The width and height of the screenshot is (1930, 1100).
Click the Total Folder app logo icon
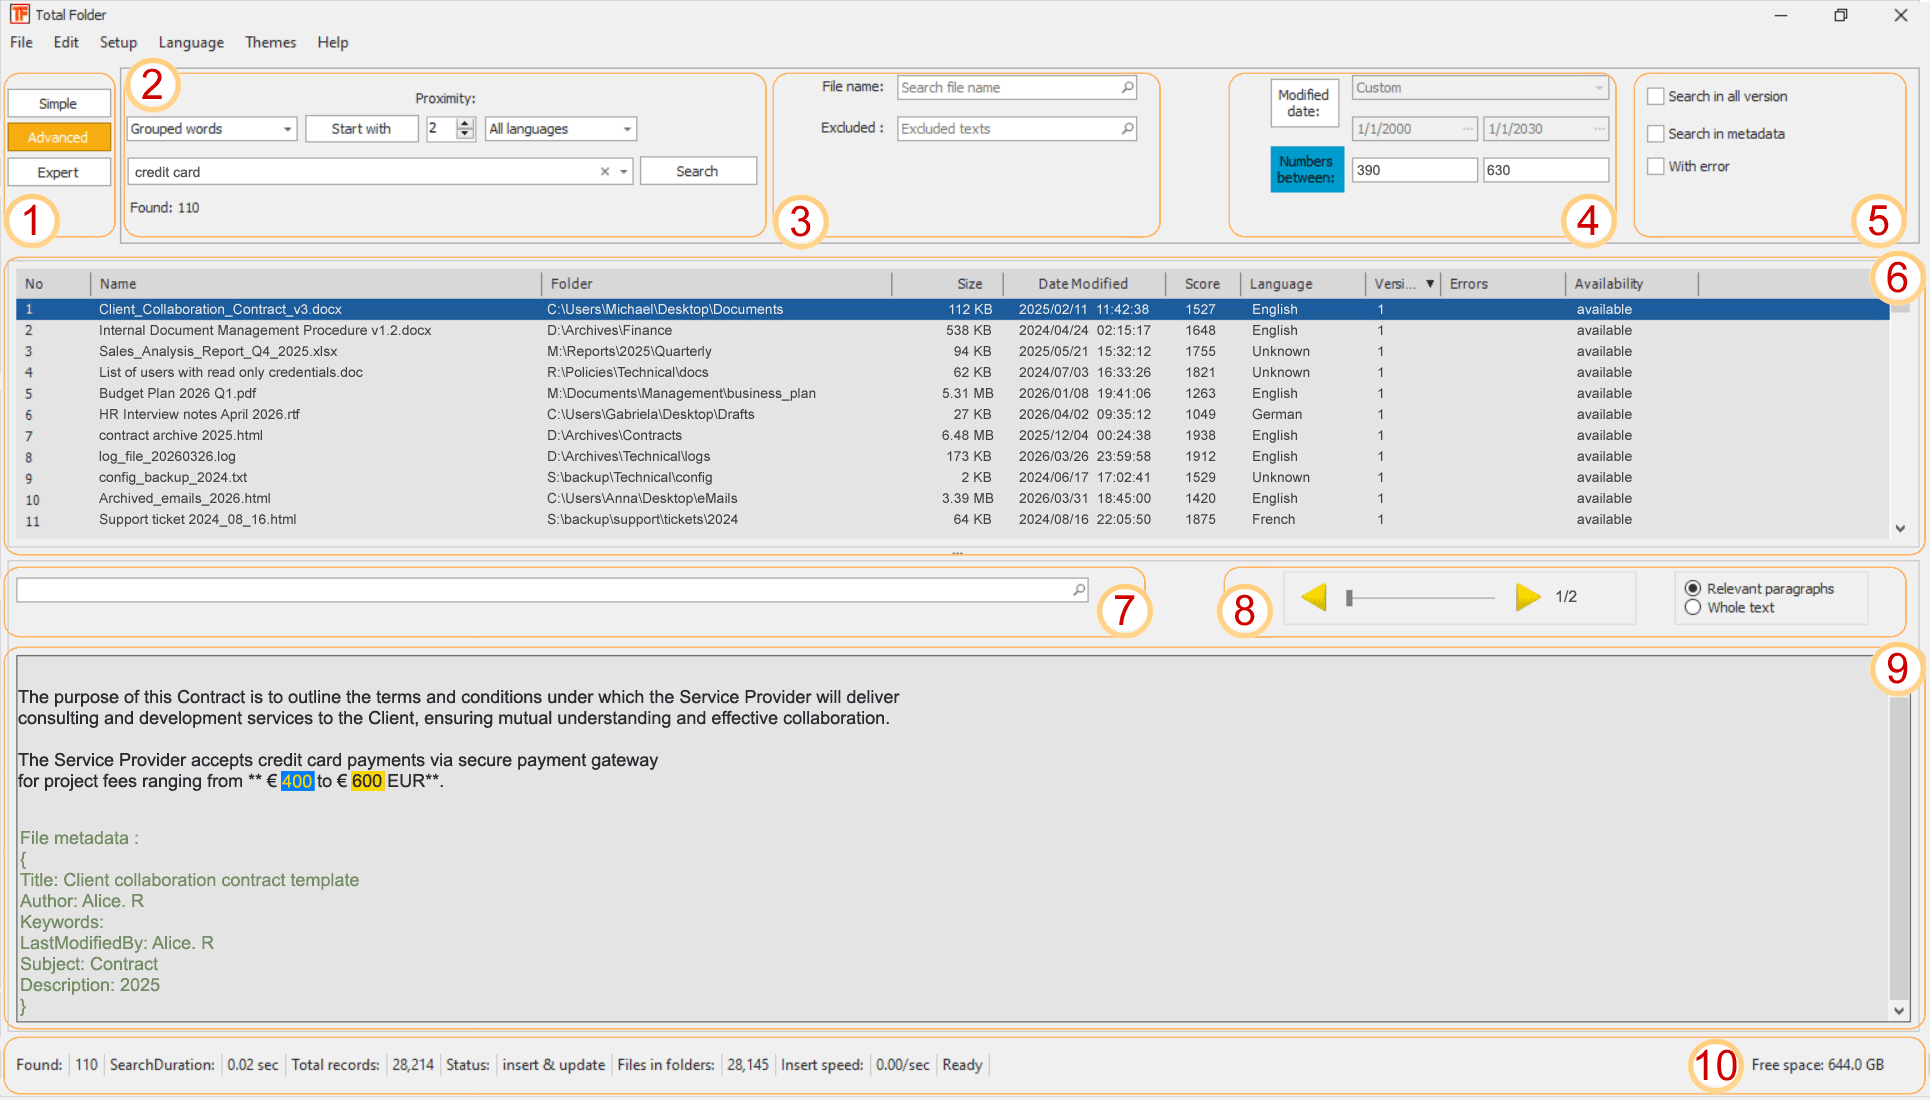(19, 14)
